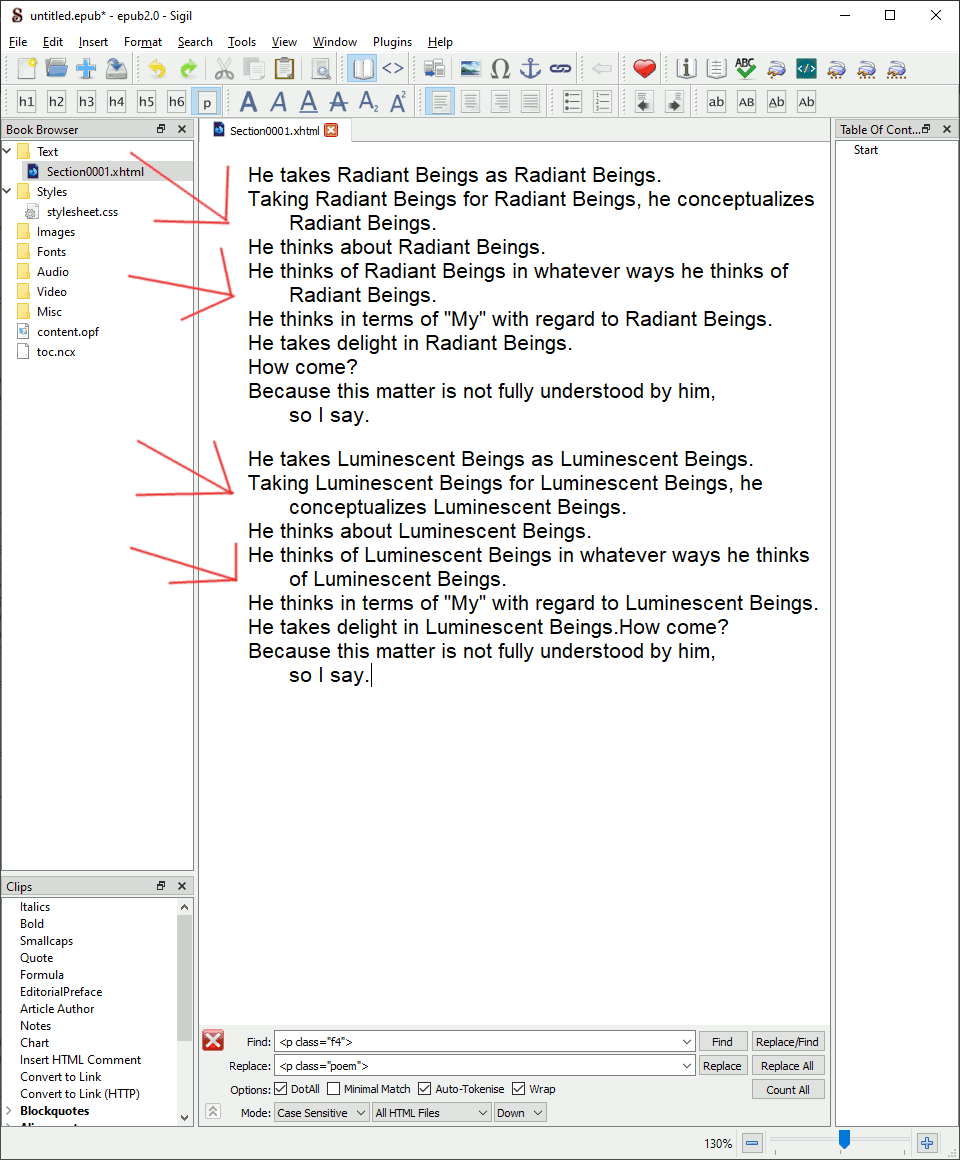Click the Insert ID anchor icon
The image size is (960, 1160).
point(530,69)
